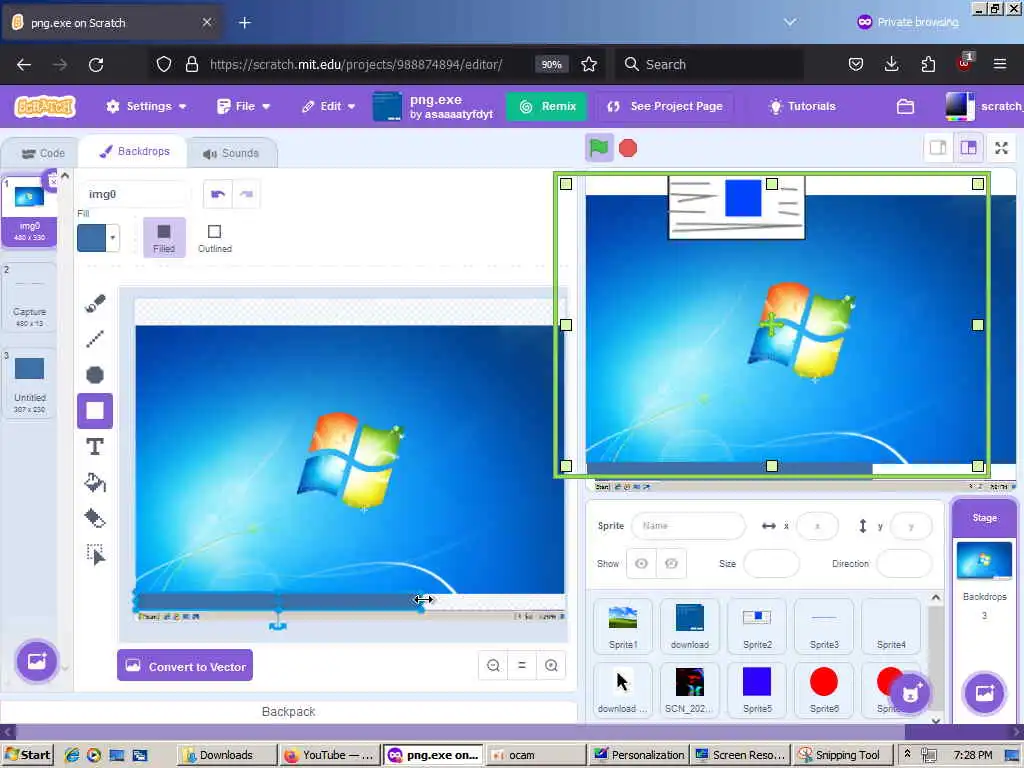Switch to the Backdrops tab

(134, 152)
